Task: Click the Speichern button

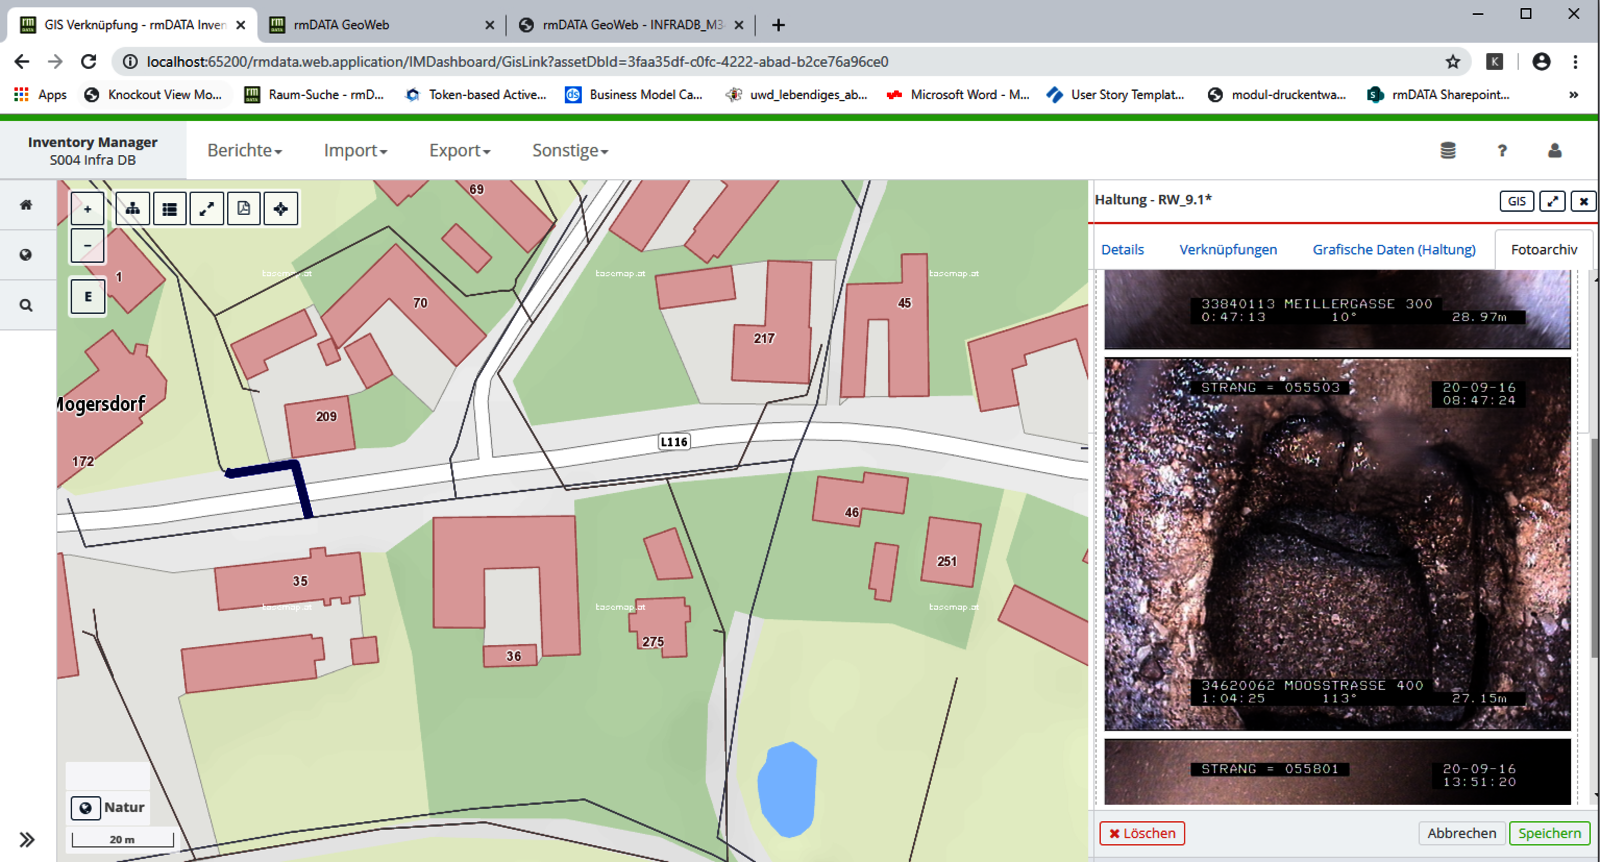Action: coord(1549,833)
